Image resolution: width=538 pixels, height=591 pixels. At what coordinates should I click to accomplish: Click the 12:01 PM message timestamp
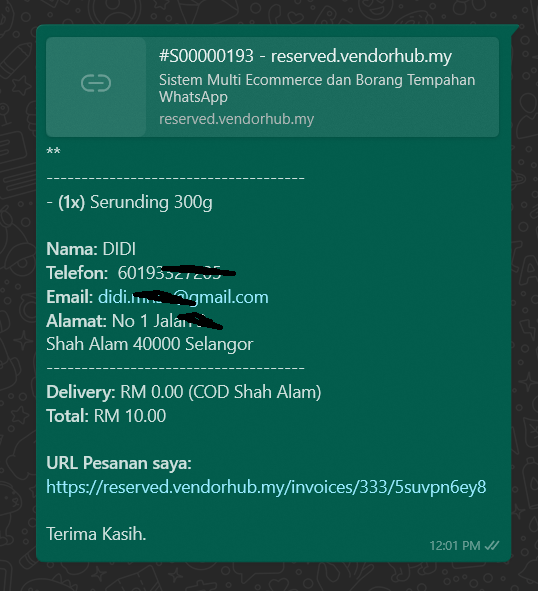[x=455, y=545]
